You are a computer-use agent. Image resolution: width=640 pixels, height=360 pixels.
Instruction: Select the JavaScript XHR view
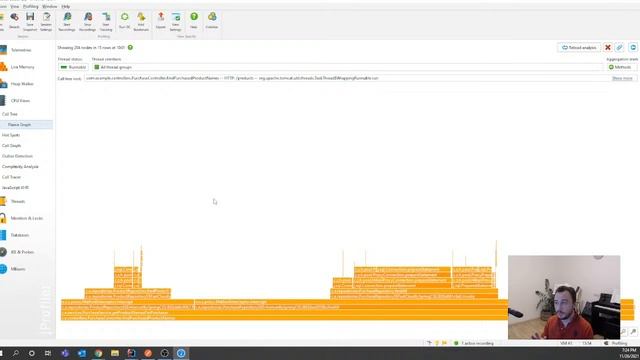point(16,188)
